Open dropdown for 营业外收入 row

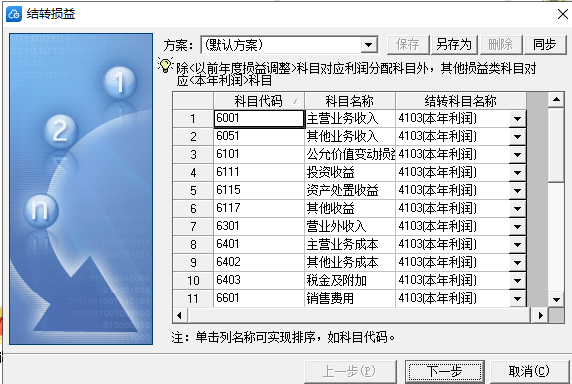coord(517,226)
